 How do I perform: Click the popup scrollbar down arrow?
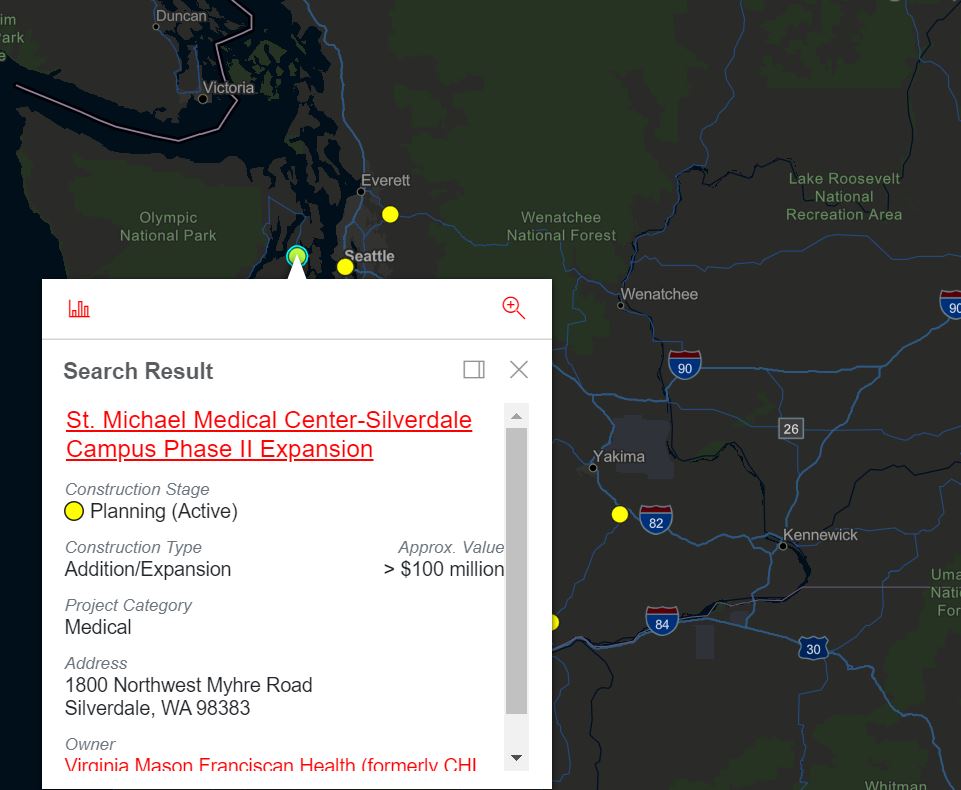[x=517, y=758]
